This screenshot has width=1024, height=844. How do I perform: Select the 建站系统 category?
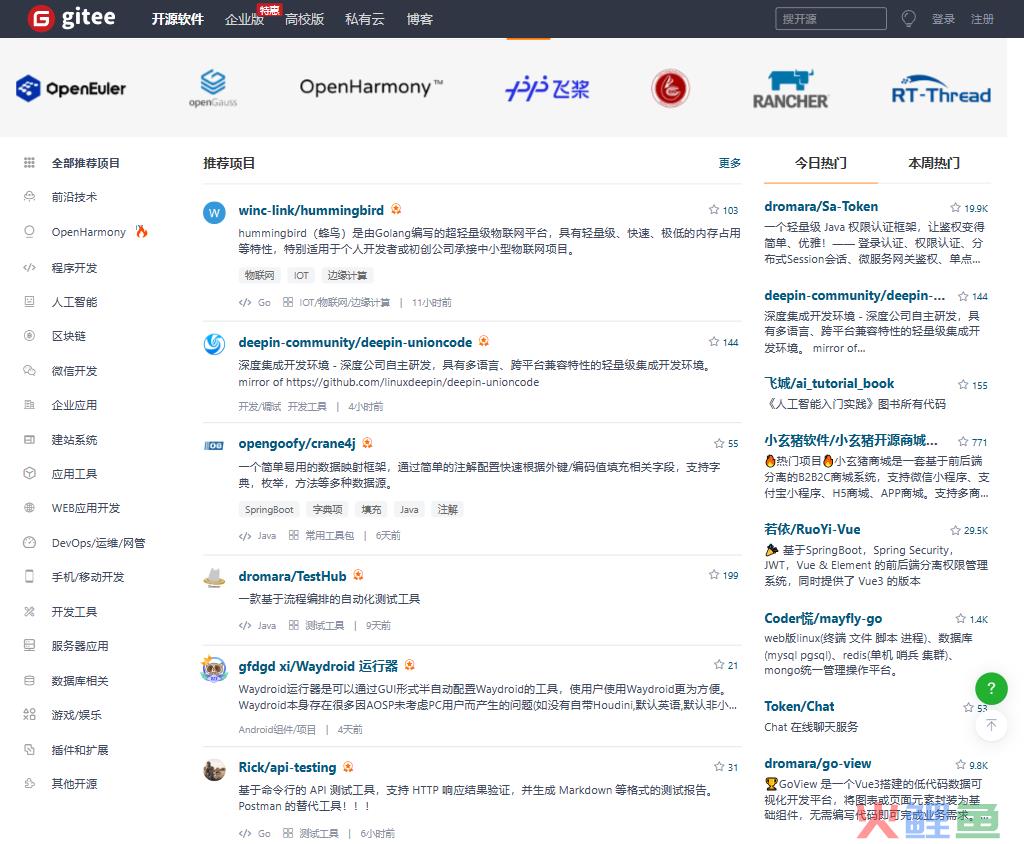74,440
